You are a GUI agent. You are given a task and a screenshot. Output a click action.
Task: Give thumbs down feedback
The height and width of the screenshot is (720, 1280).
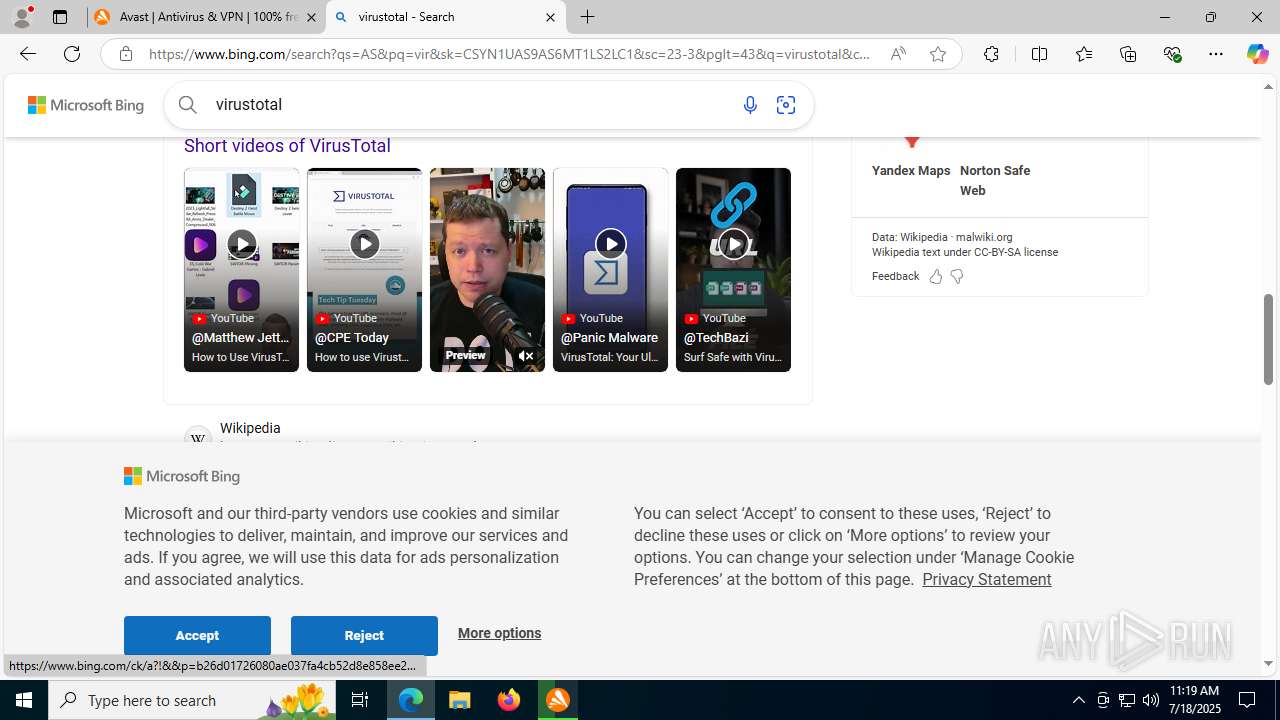pos(957,277)
